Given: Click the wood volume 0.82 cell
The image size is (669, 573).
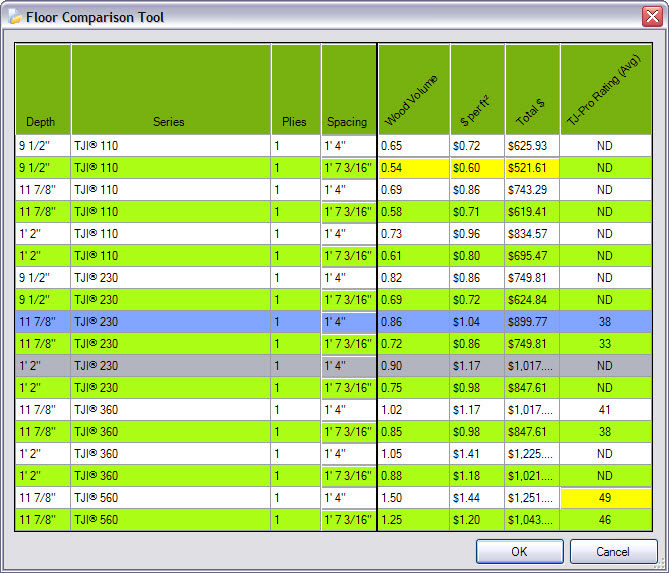Looking at the screenshot, I should coord(413,278).
